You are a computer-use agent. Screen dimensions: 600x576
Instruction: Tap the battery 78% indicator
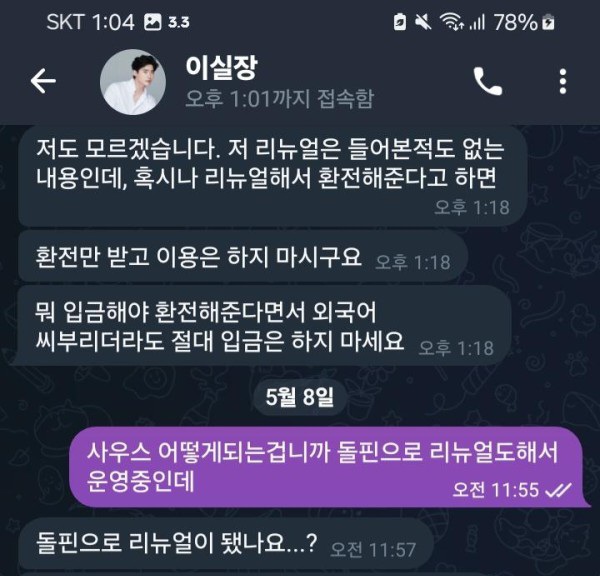[x=524, y=22]
